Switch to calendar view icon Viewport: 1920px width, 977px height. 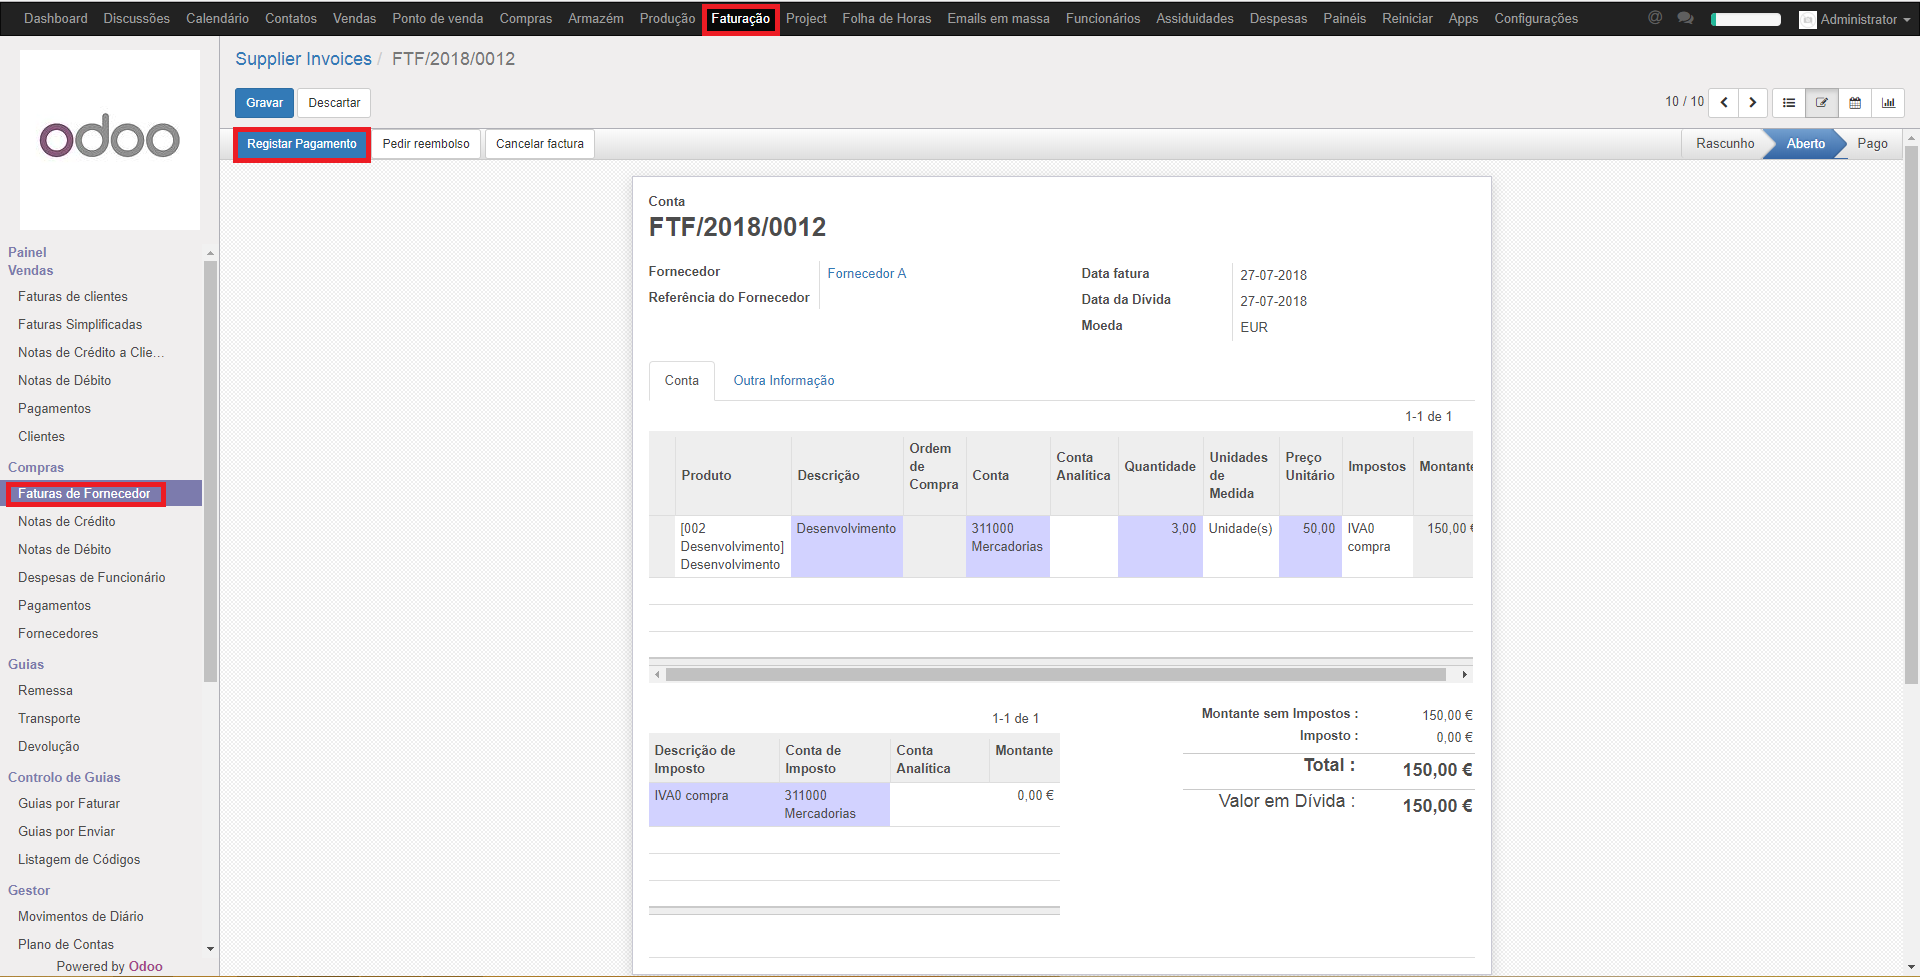[x=1855, y=103]
